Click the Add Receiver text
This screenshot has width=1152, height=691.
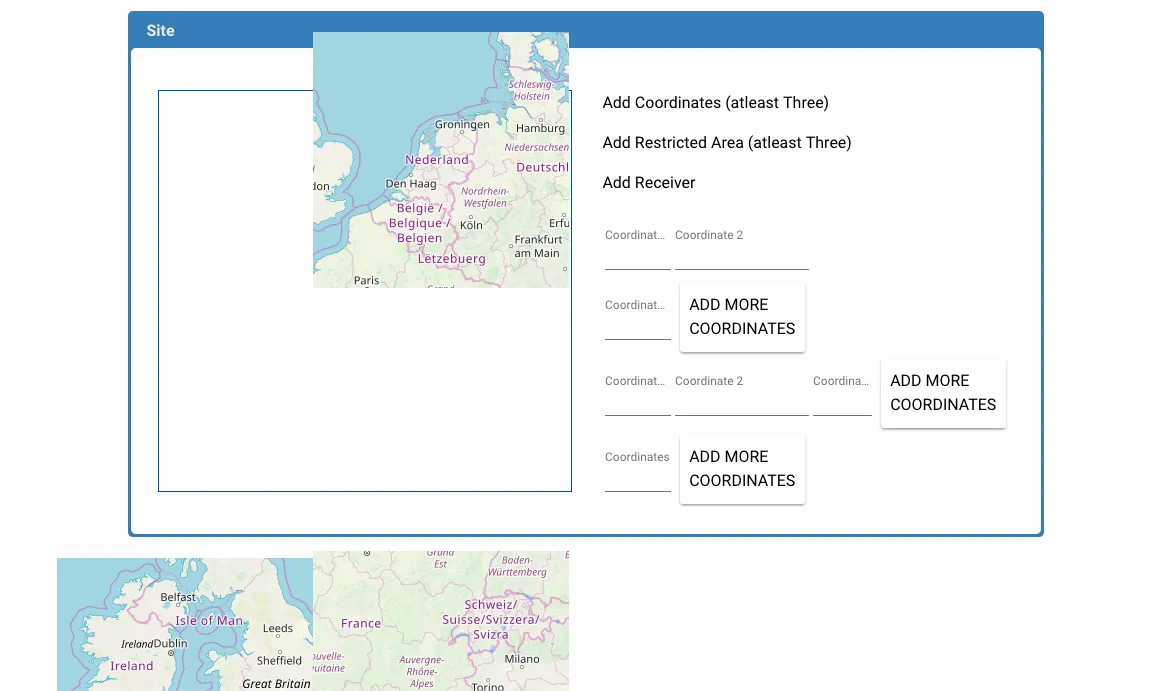point(649,182)
